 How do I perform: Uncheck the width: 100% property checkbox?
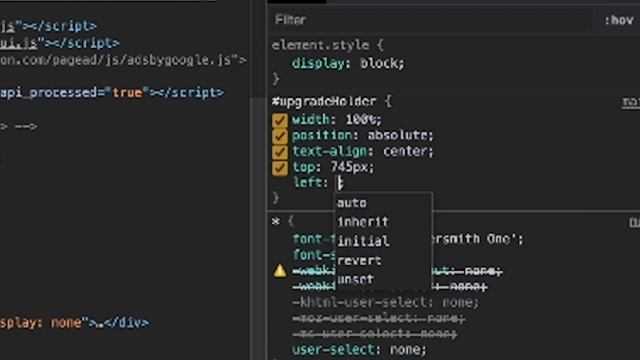click(x=280, y=120)
